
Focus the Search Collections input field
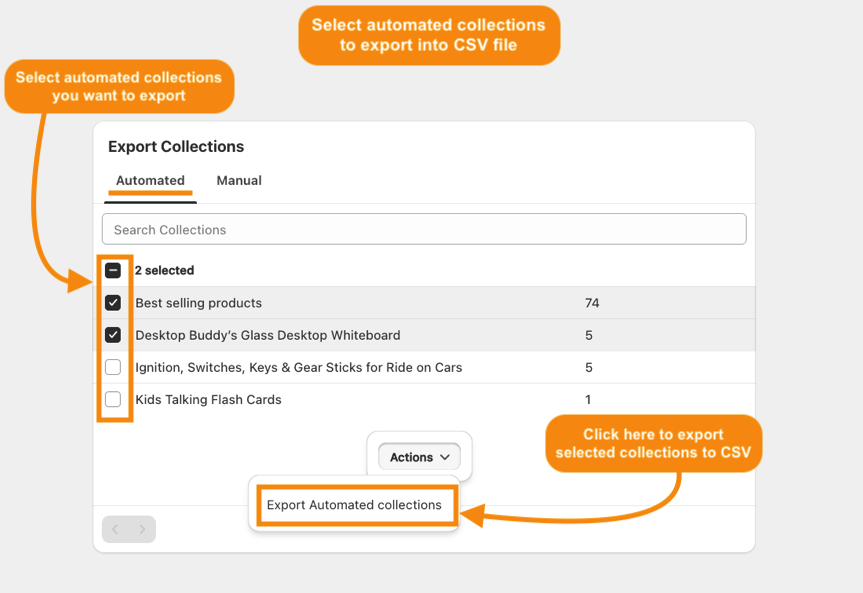pyautogui.click(x=424, y=229)
